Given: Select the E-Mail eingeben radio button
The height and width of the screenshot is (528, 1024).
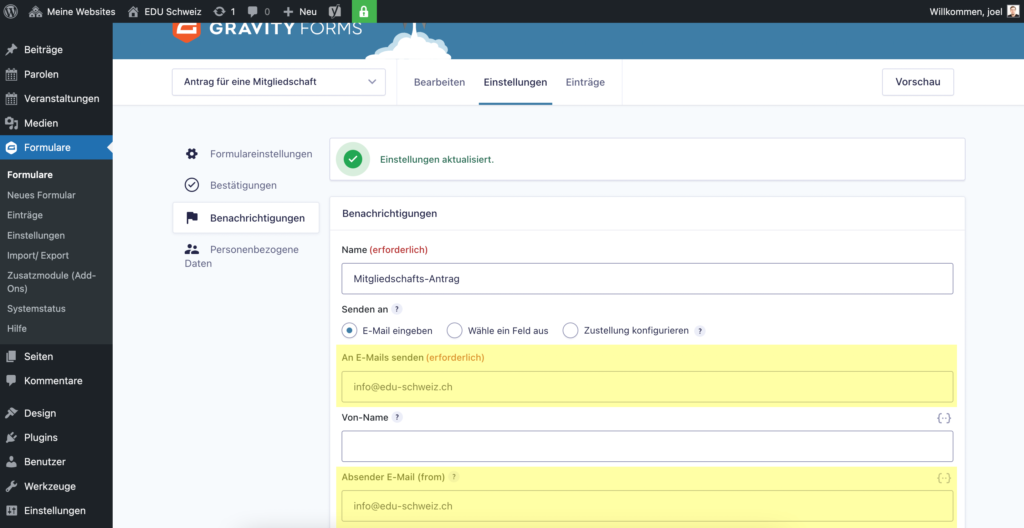Looking at the screenshot, I should [x=349, y=330].
